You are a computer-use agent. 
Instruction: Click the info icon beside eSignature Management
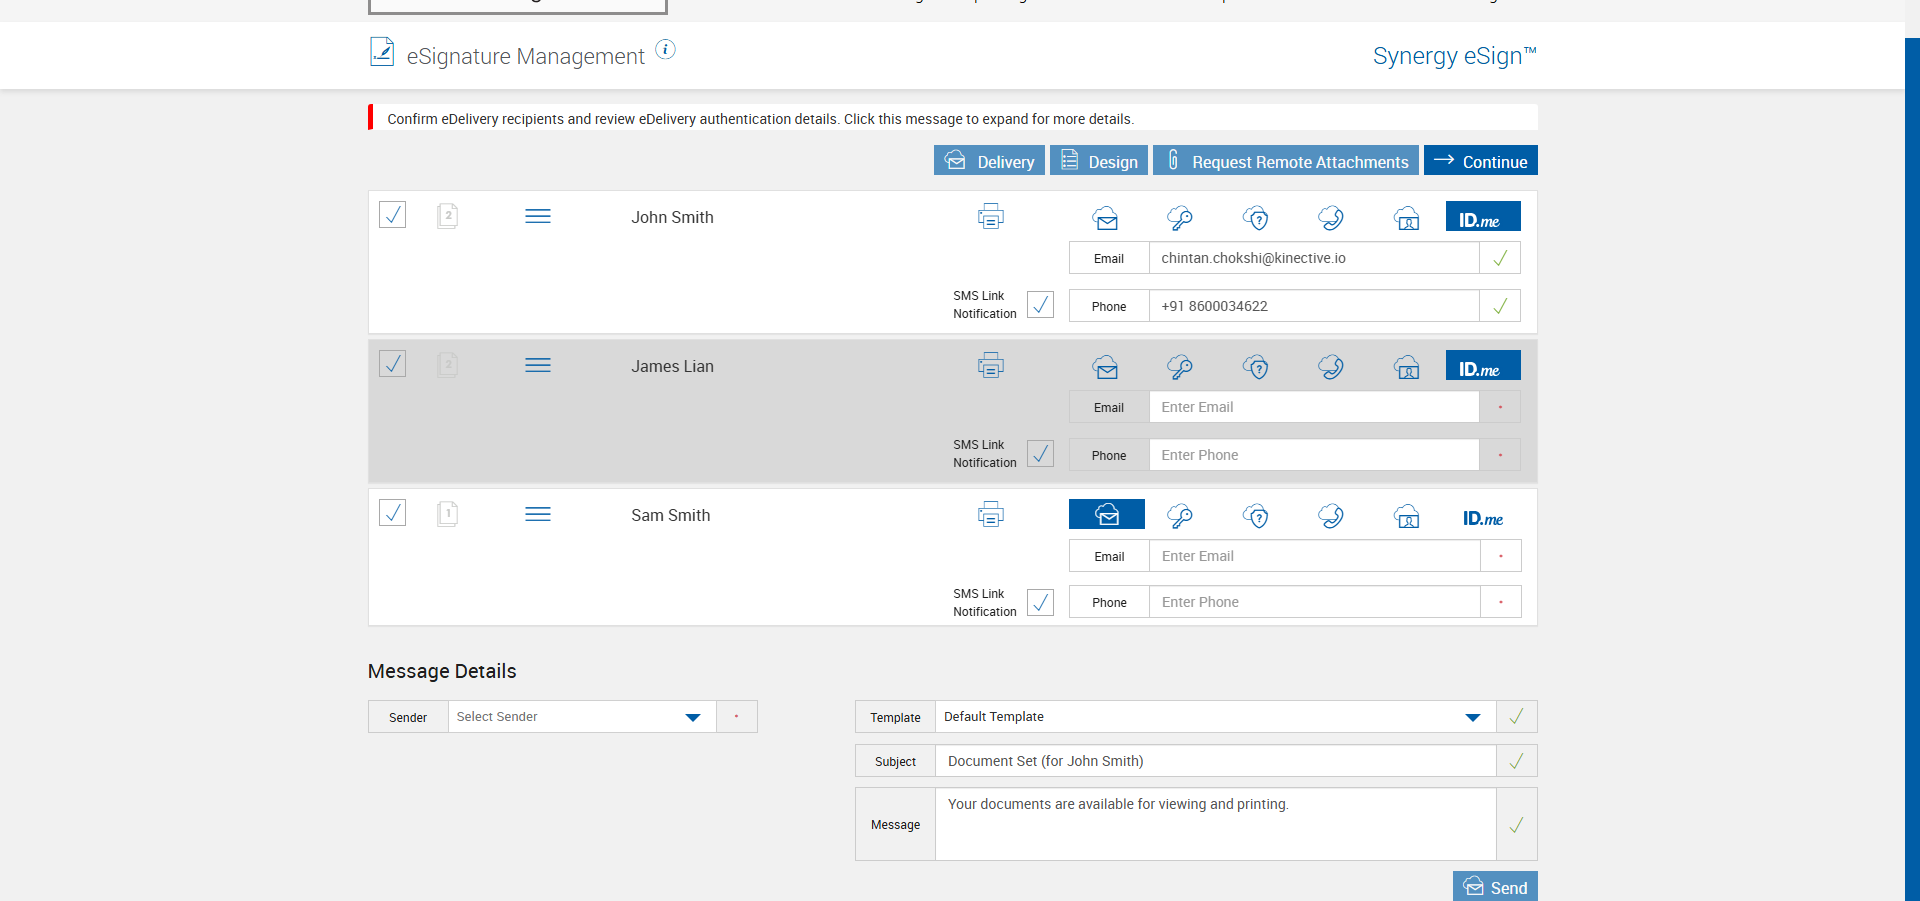665,49
